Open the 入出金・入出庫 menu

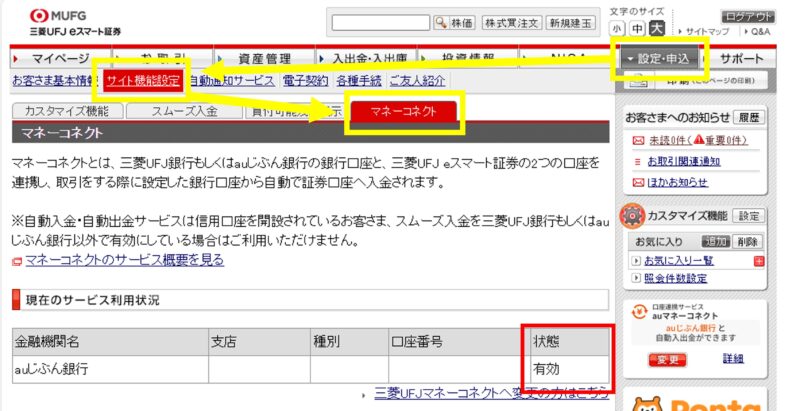[366, 58]
